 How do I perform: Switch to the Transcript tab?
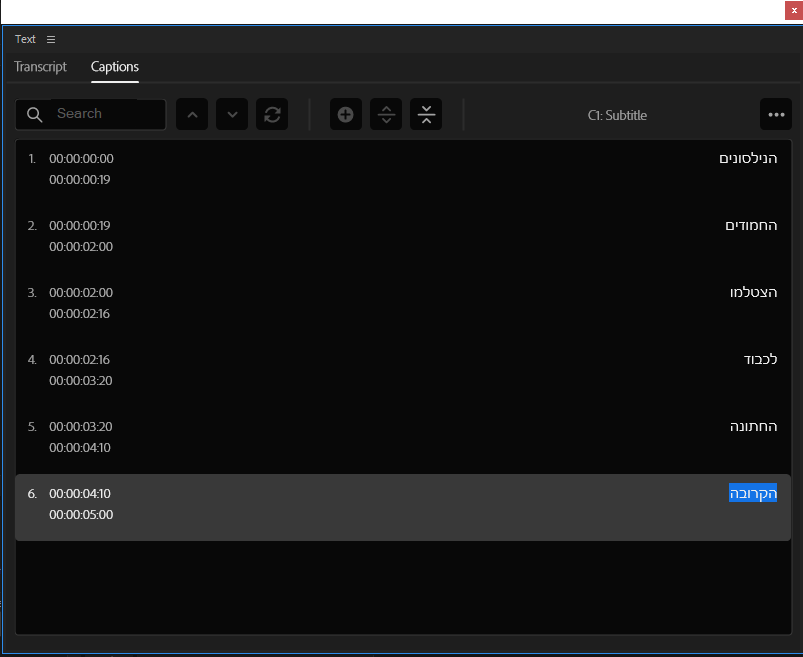[x=40, y=67]
